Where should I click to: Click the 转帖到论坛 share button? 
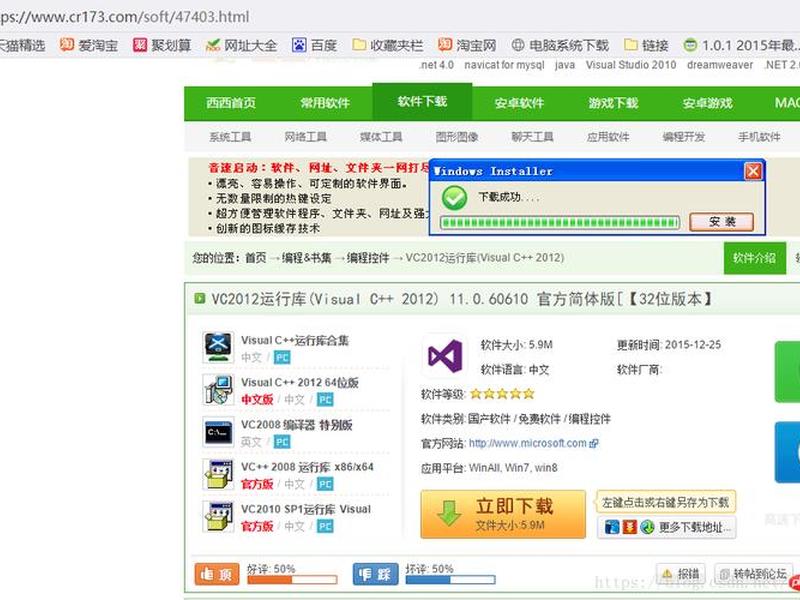pos(753,574)
